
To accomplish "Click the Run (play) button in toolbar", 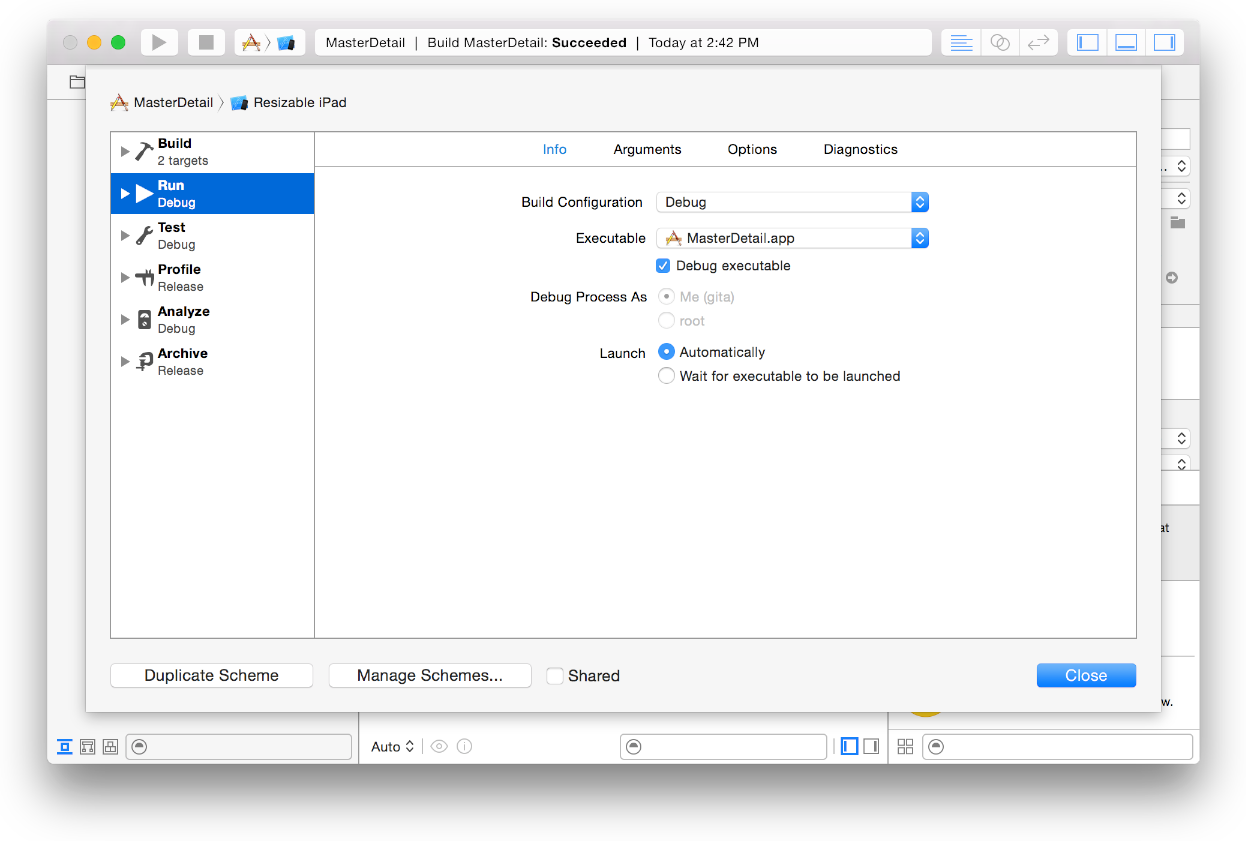I will click(158, 42).
